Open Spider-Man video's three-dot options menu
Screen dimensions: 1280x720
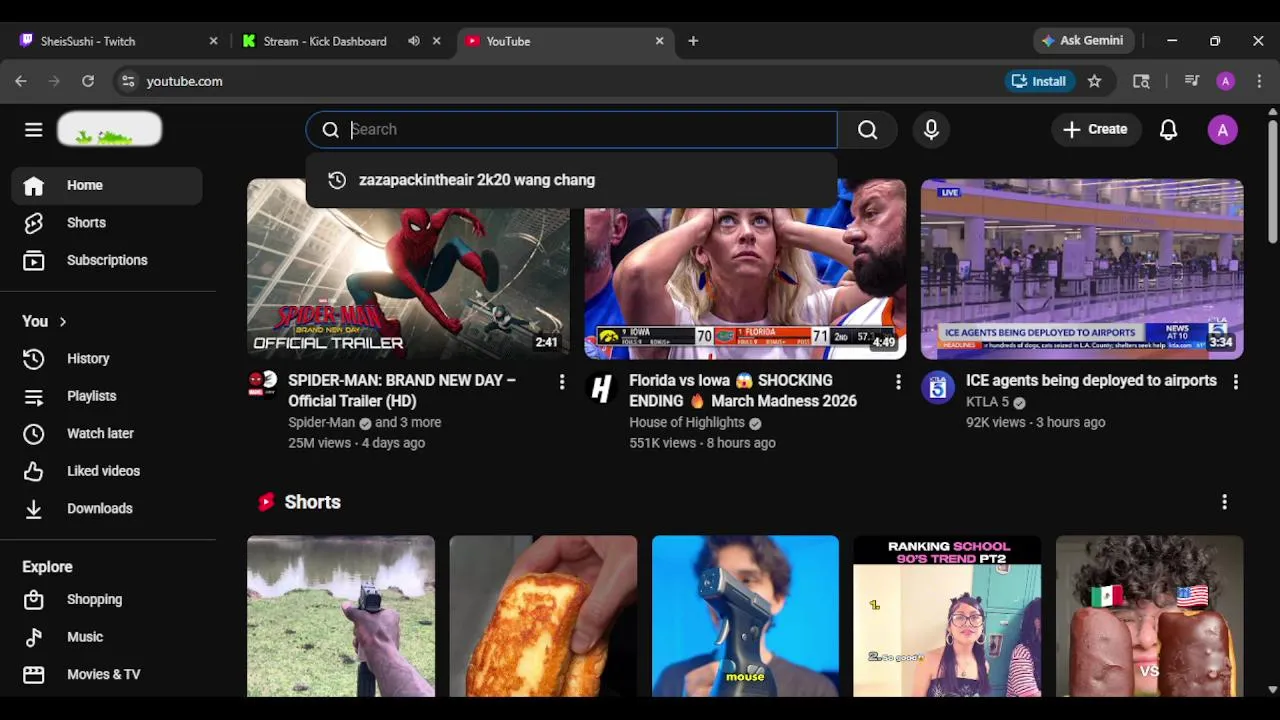(x=561, y=382)
